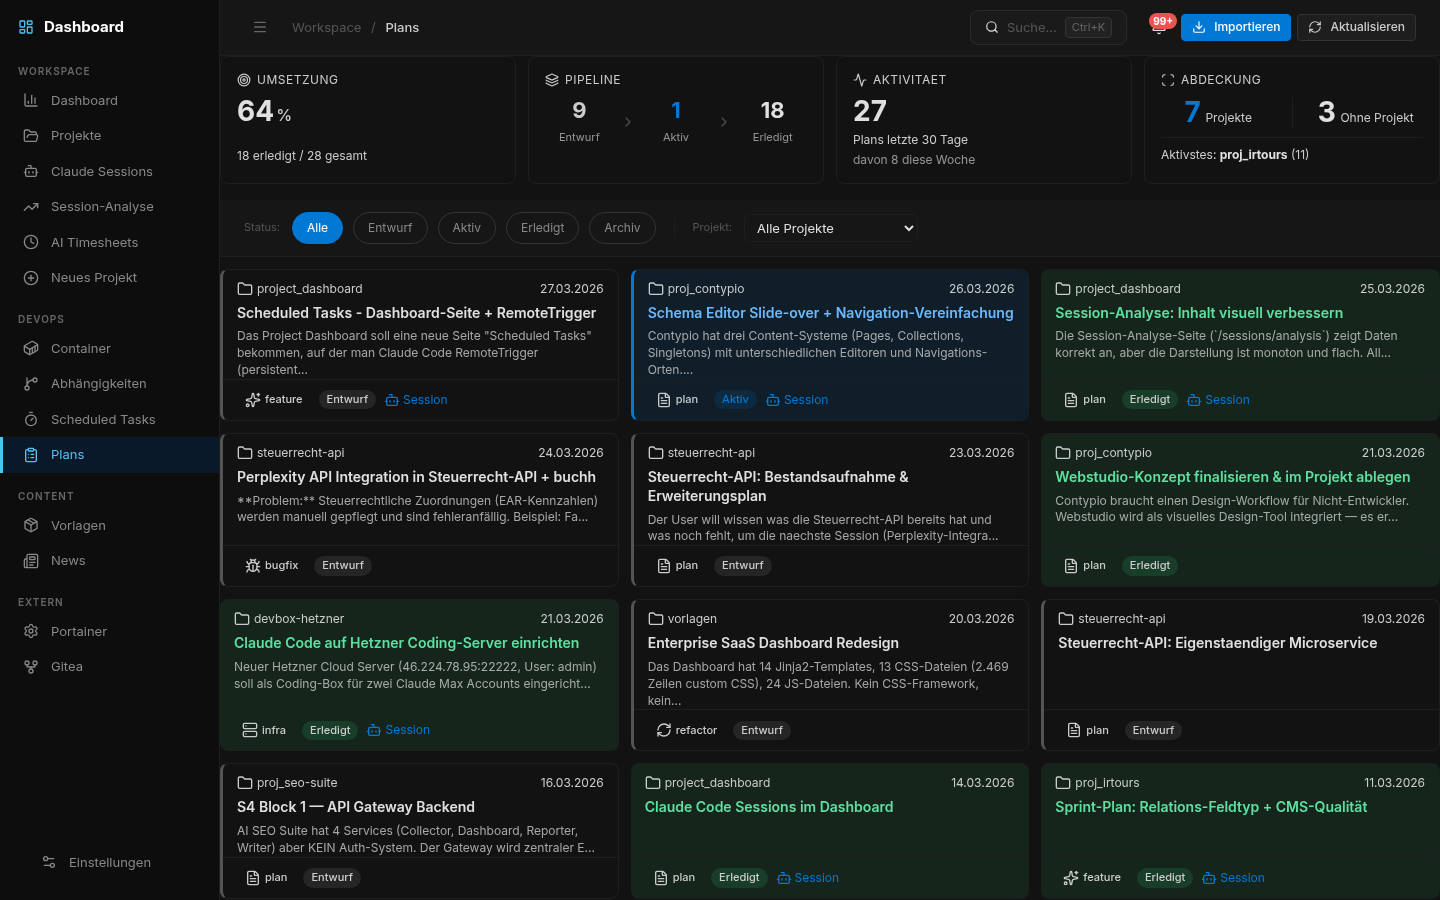This screenshot has width=1440, height=900.
Task: Start a Neues Projekt from the sidebar
Action: [x=94, y=277]
